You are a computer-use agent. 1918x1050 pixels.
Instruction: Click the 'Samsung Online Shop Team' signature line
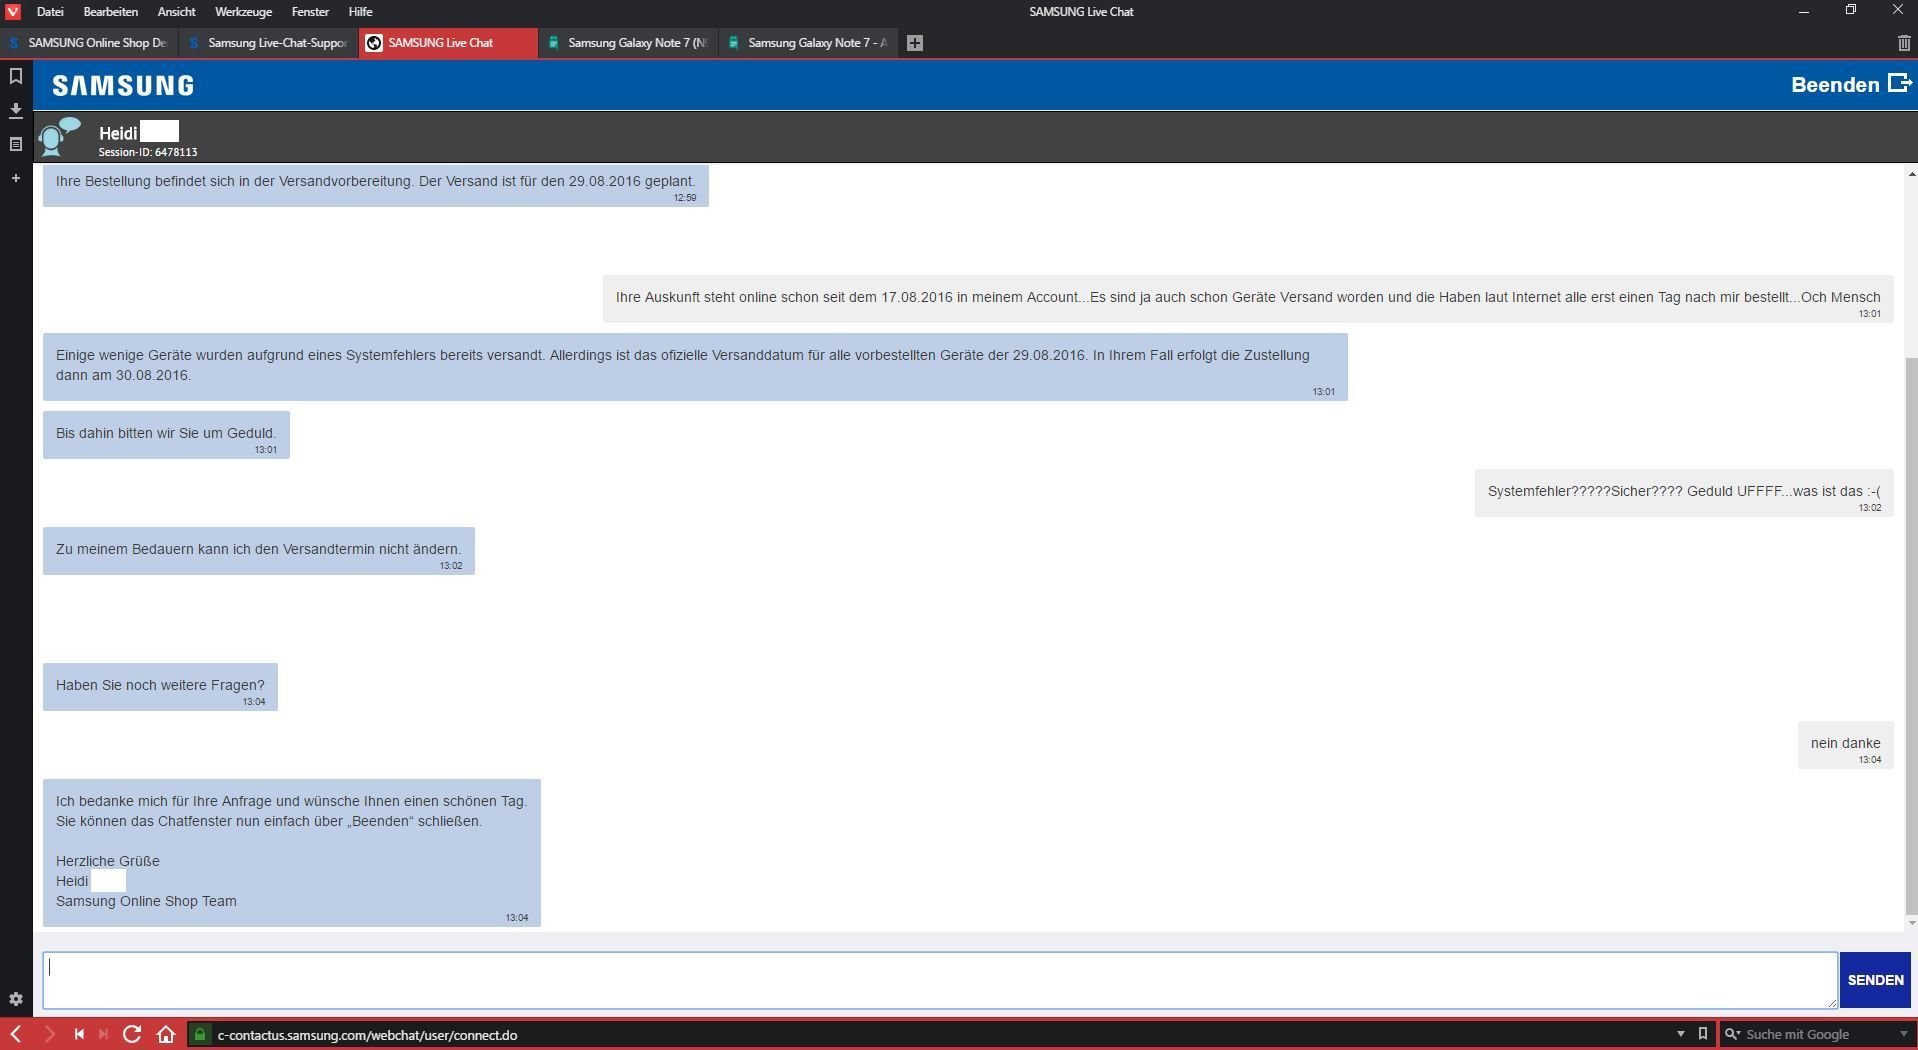(146, 901)
